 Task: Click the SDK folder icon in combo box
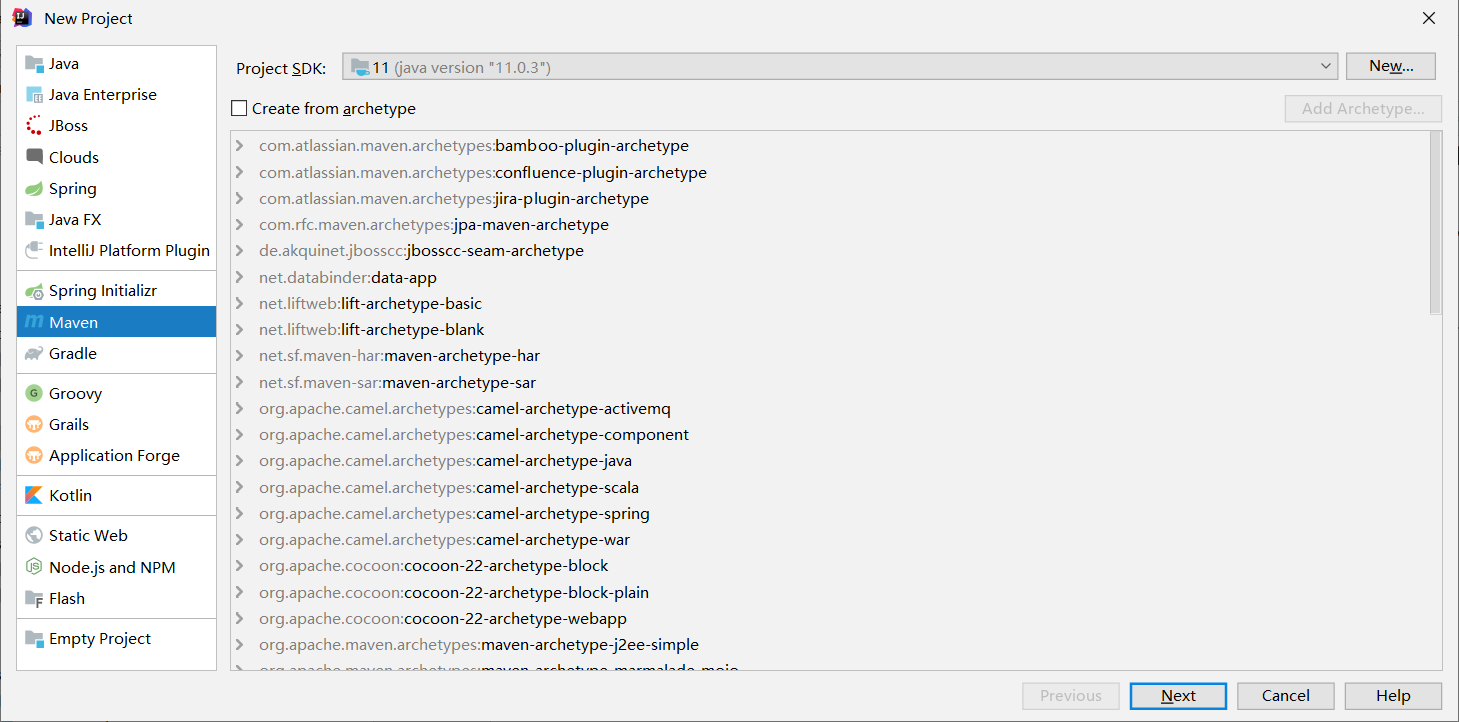click(x=360, y=67)
